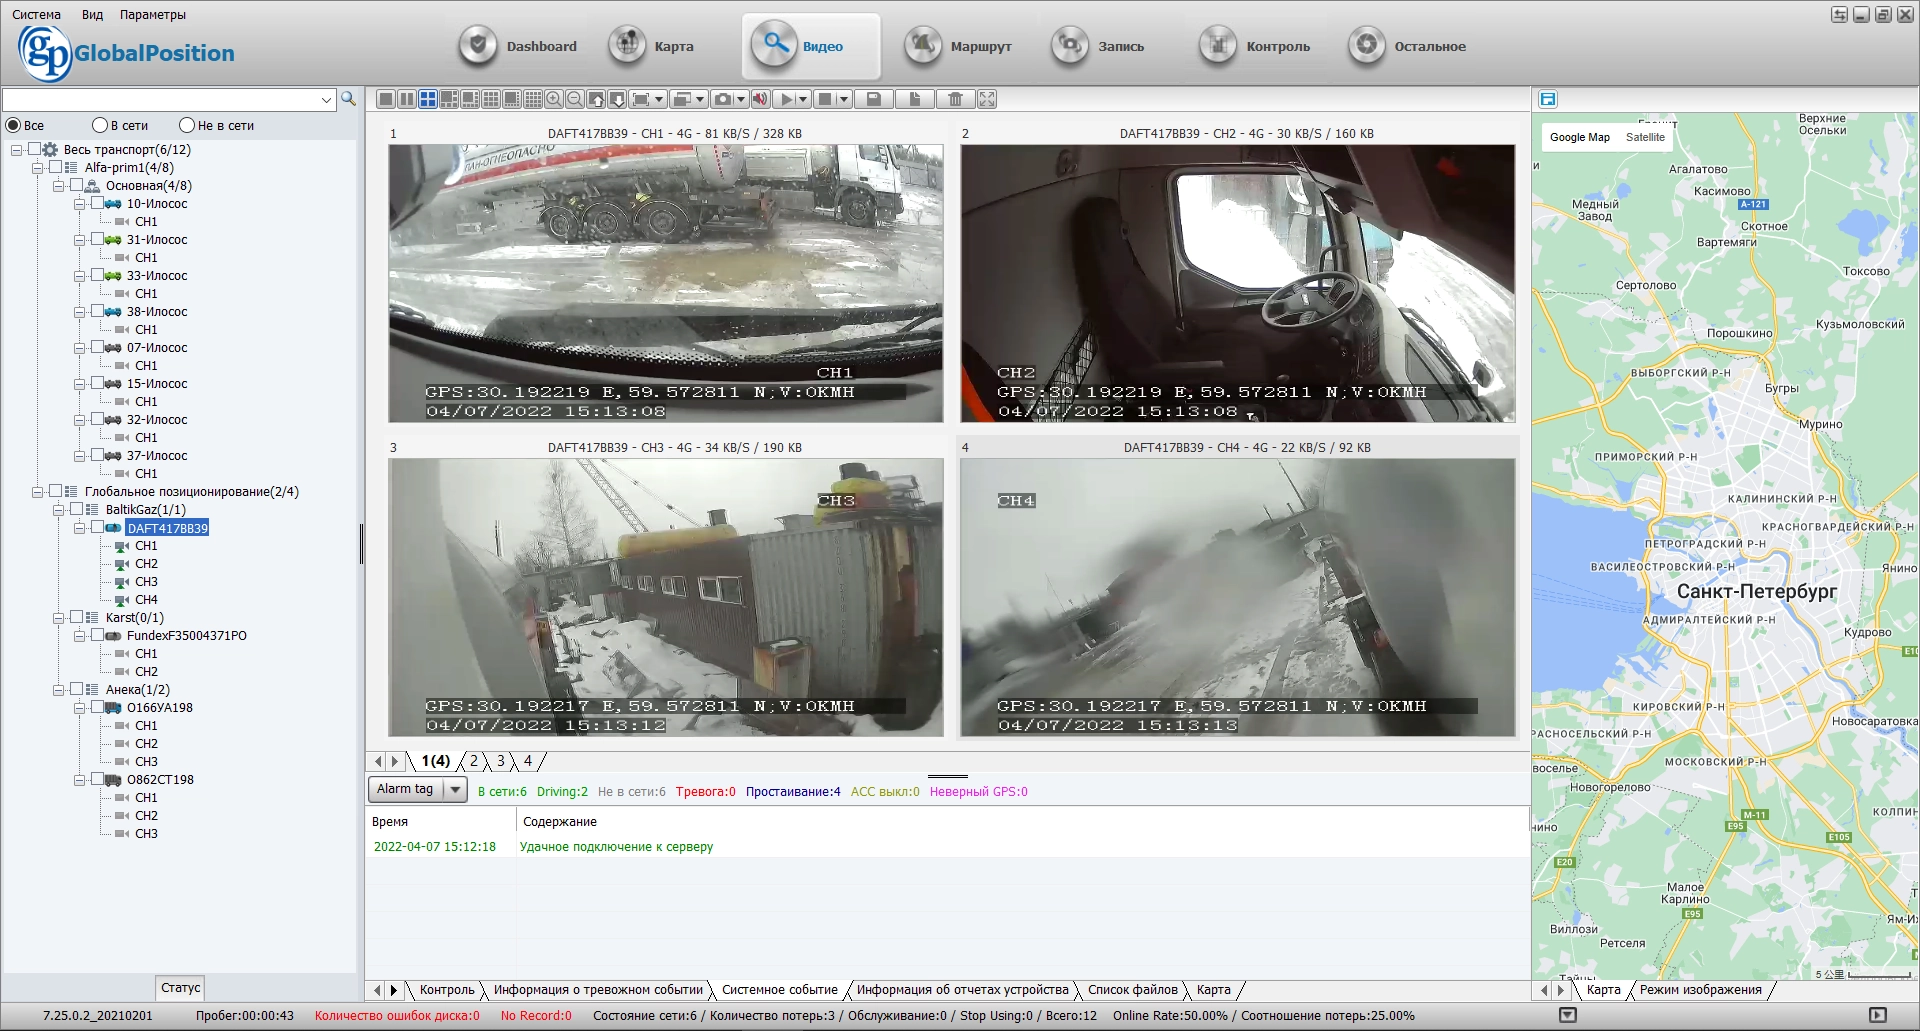The width and height of the screenshot is (1920, 1031).
Task: Click the save floppy icon above map
Action: tap(1548, 99)
